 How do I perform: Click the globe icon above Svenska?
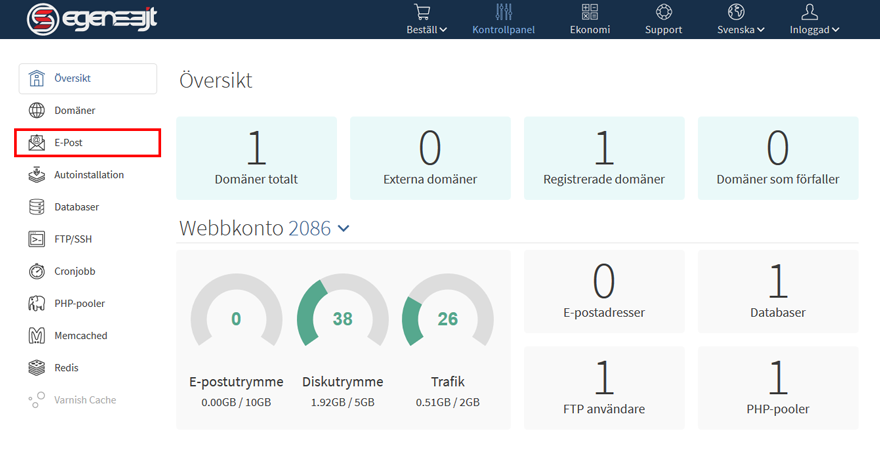coord(736,12)
